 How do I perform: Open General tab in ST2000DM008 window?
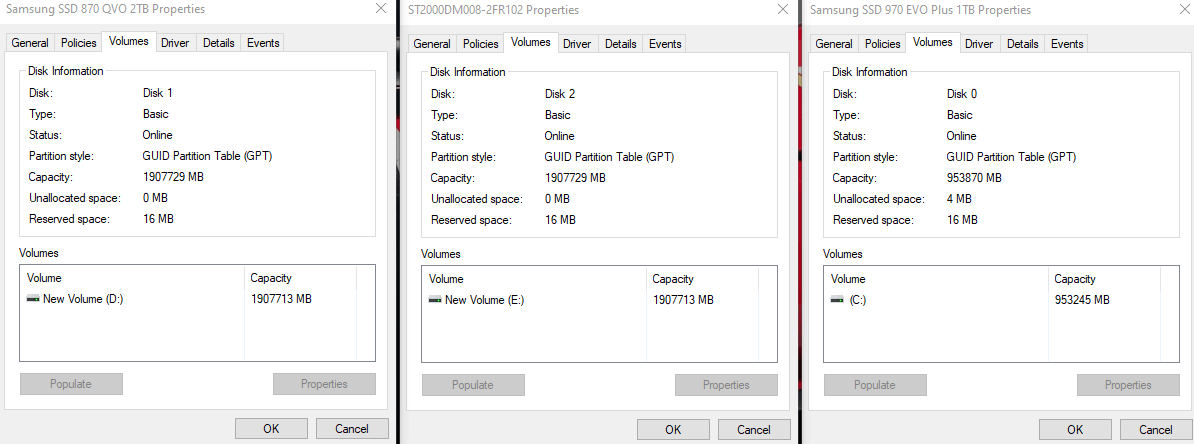(432, 44)
